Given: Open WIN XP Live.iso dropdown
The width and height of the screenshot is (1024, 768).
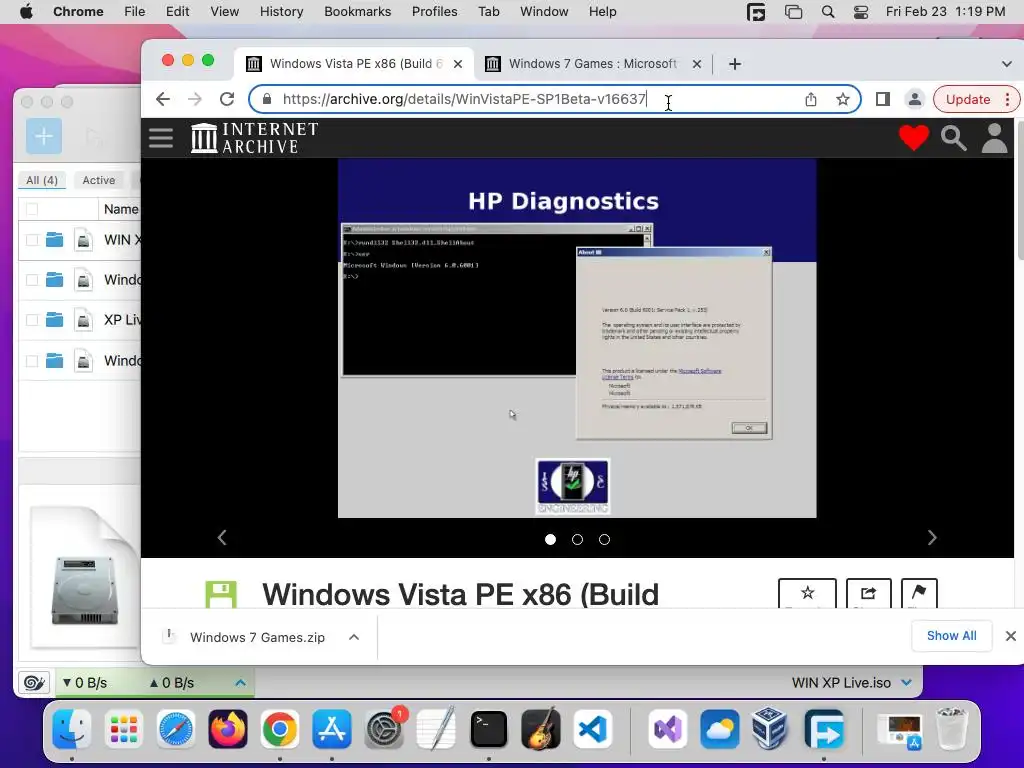Looking at the screenshot, I should coord(906,683).
